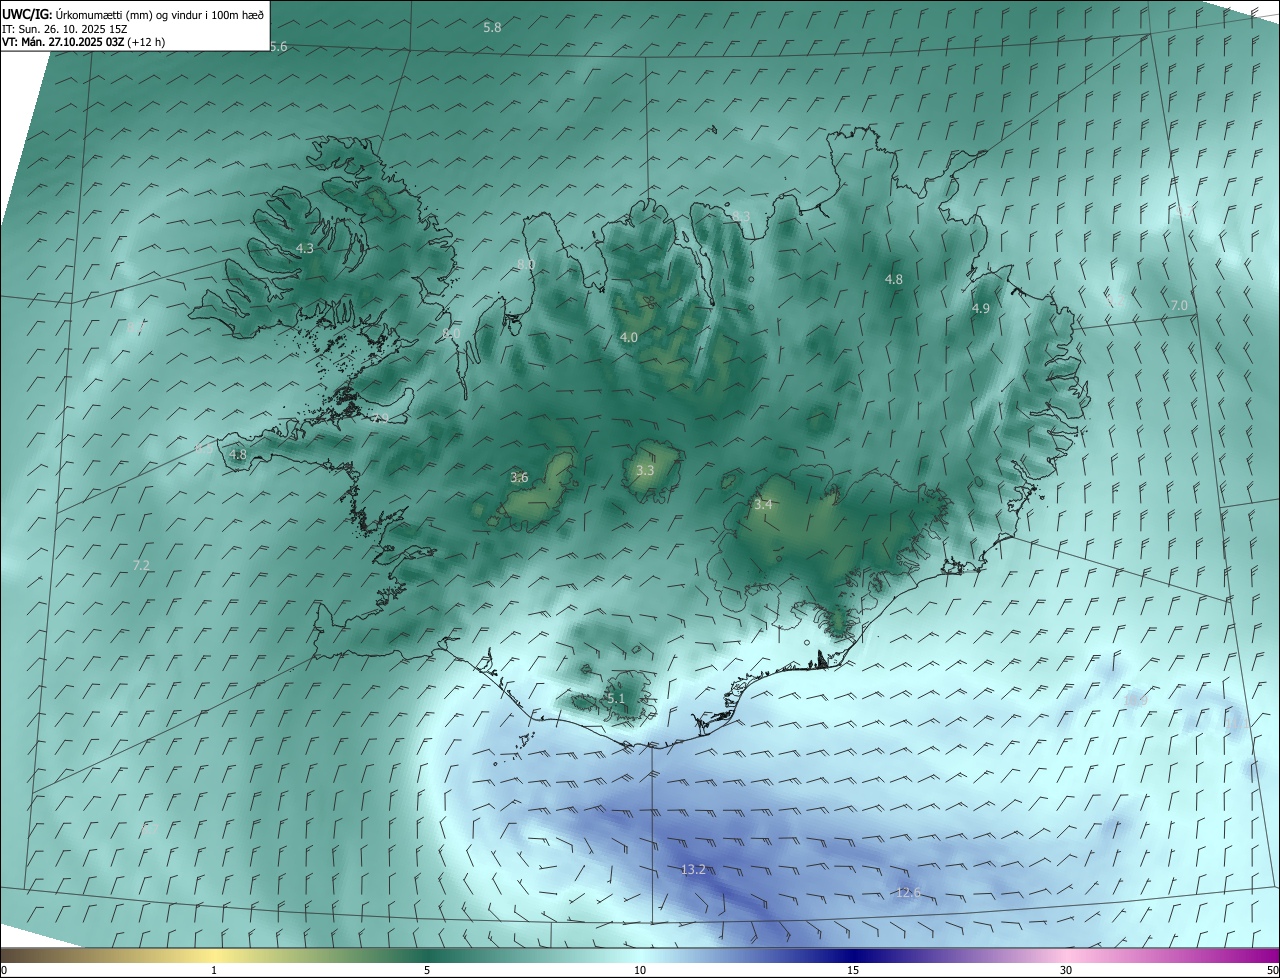This screenshot has height=978, width=1280.
Task: Click the 7.0 value on the map
Action: [x=1179, y=305]
